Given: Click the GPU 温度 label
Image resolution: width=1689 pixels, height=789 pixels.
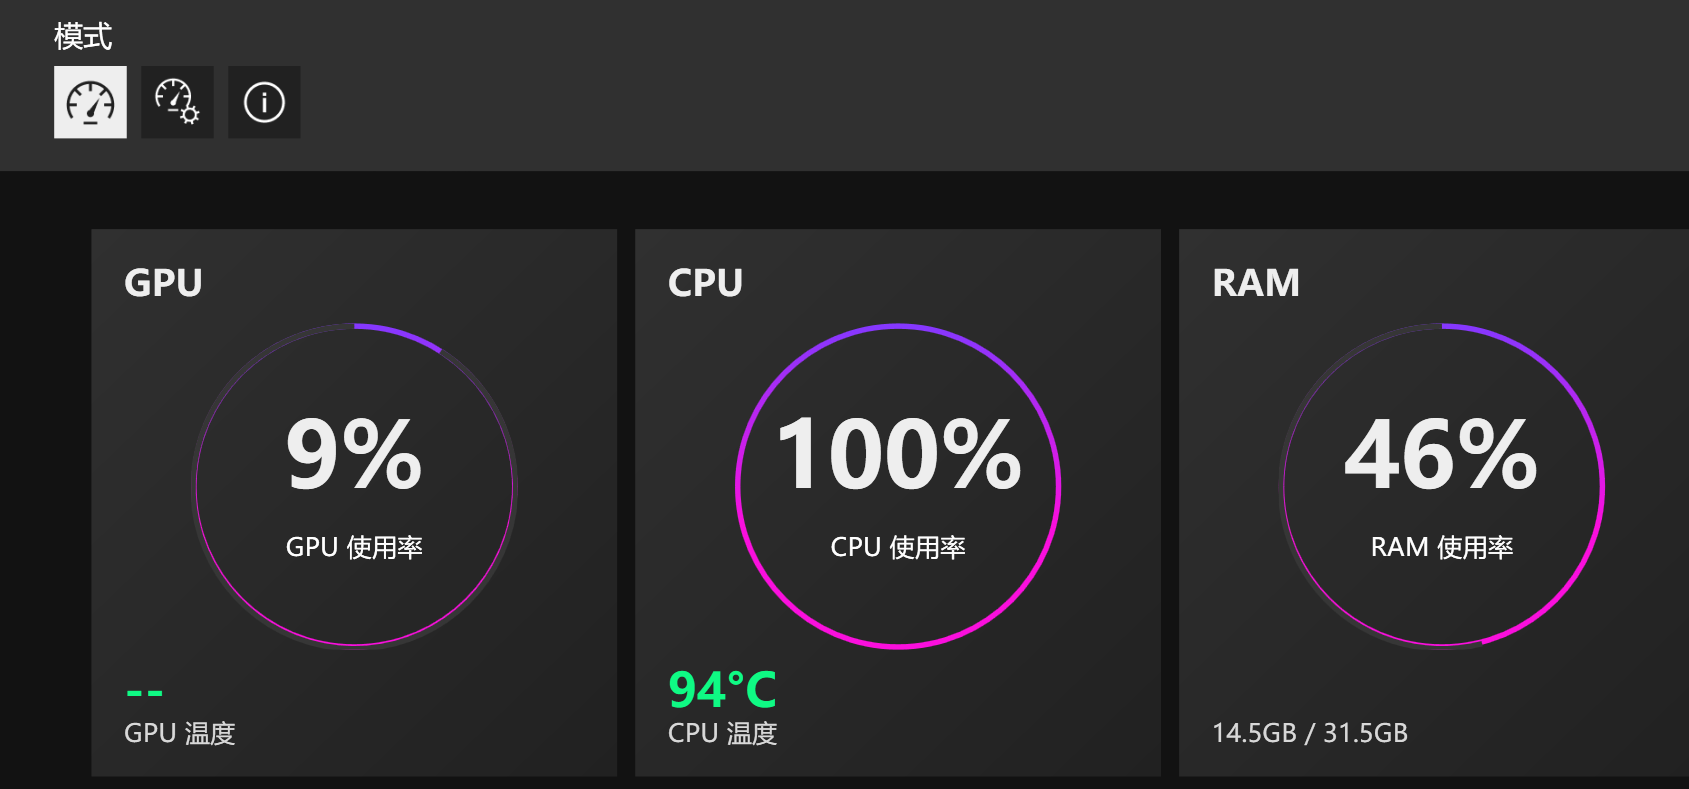Looking at the screenshot, I should [180, 733].
